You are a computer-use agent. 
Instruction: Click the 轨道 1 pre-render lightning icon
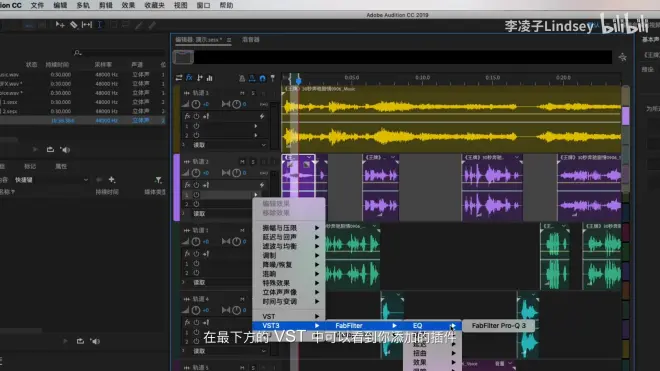pyautogui.click(x=262, y=116)
